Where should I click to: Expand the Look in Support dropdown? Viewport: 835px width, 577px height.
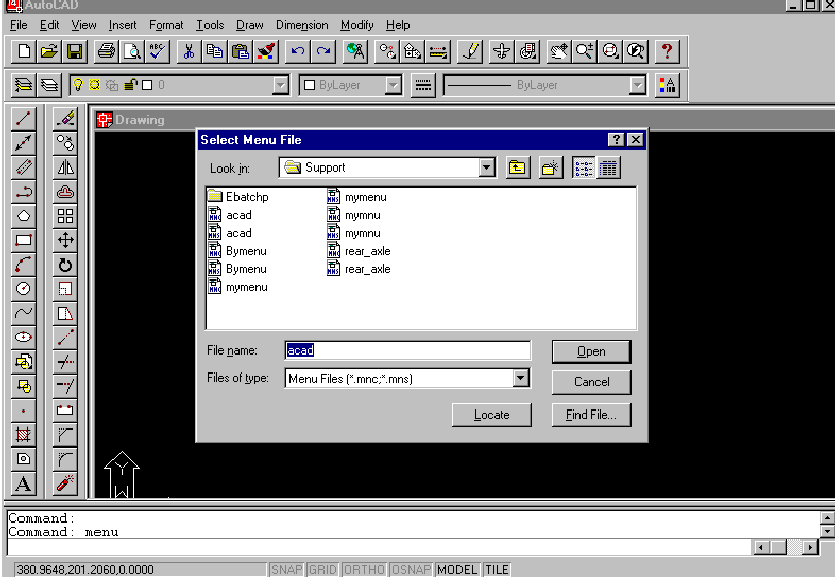point(486,168)
